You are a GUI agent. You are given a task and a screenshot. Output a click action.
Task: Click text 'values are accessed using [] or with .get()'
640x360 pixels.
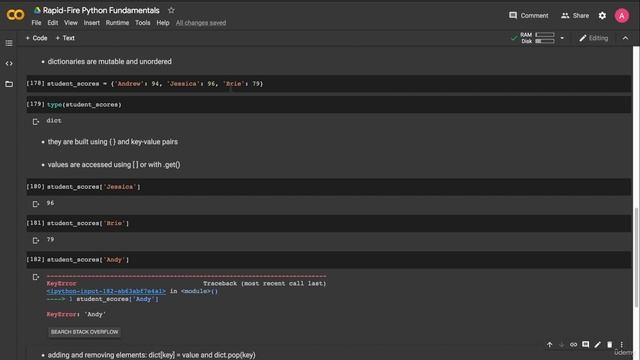(114, 165)
